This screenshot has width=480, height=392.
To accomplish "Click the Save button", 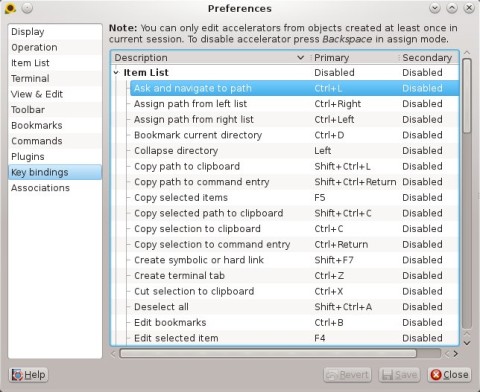I will [399, 375].
